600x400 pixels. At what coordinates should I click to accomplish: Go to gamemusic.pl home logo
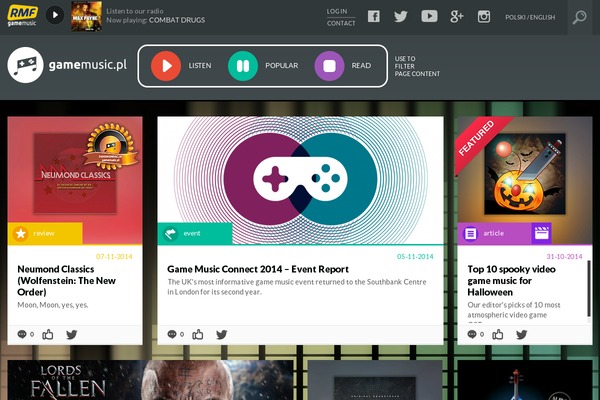pos(68,66)
